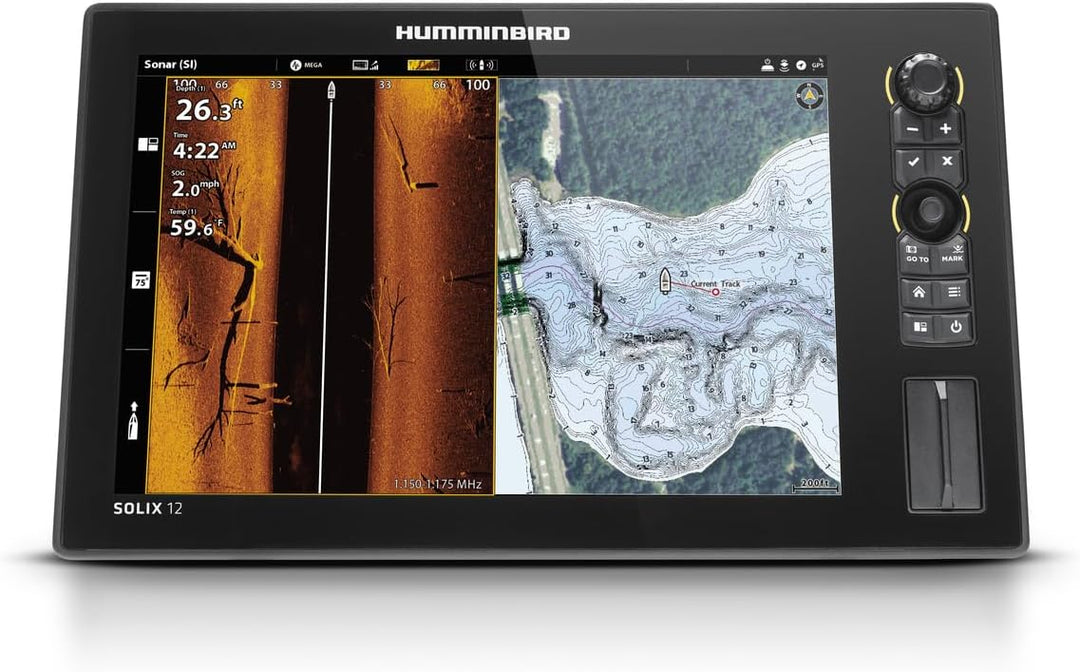The height and width of the screenshot is (672, 1080).
Task: Tap the boat icon atop the side imaging view
Action: 331,90
